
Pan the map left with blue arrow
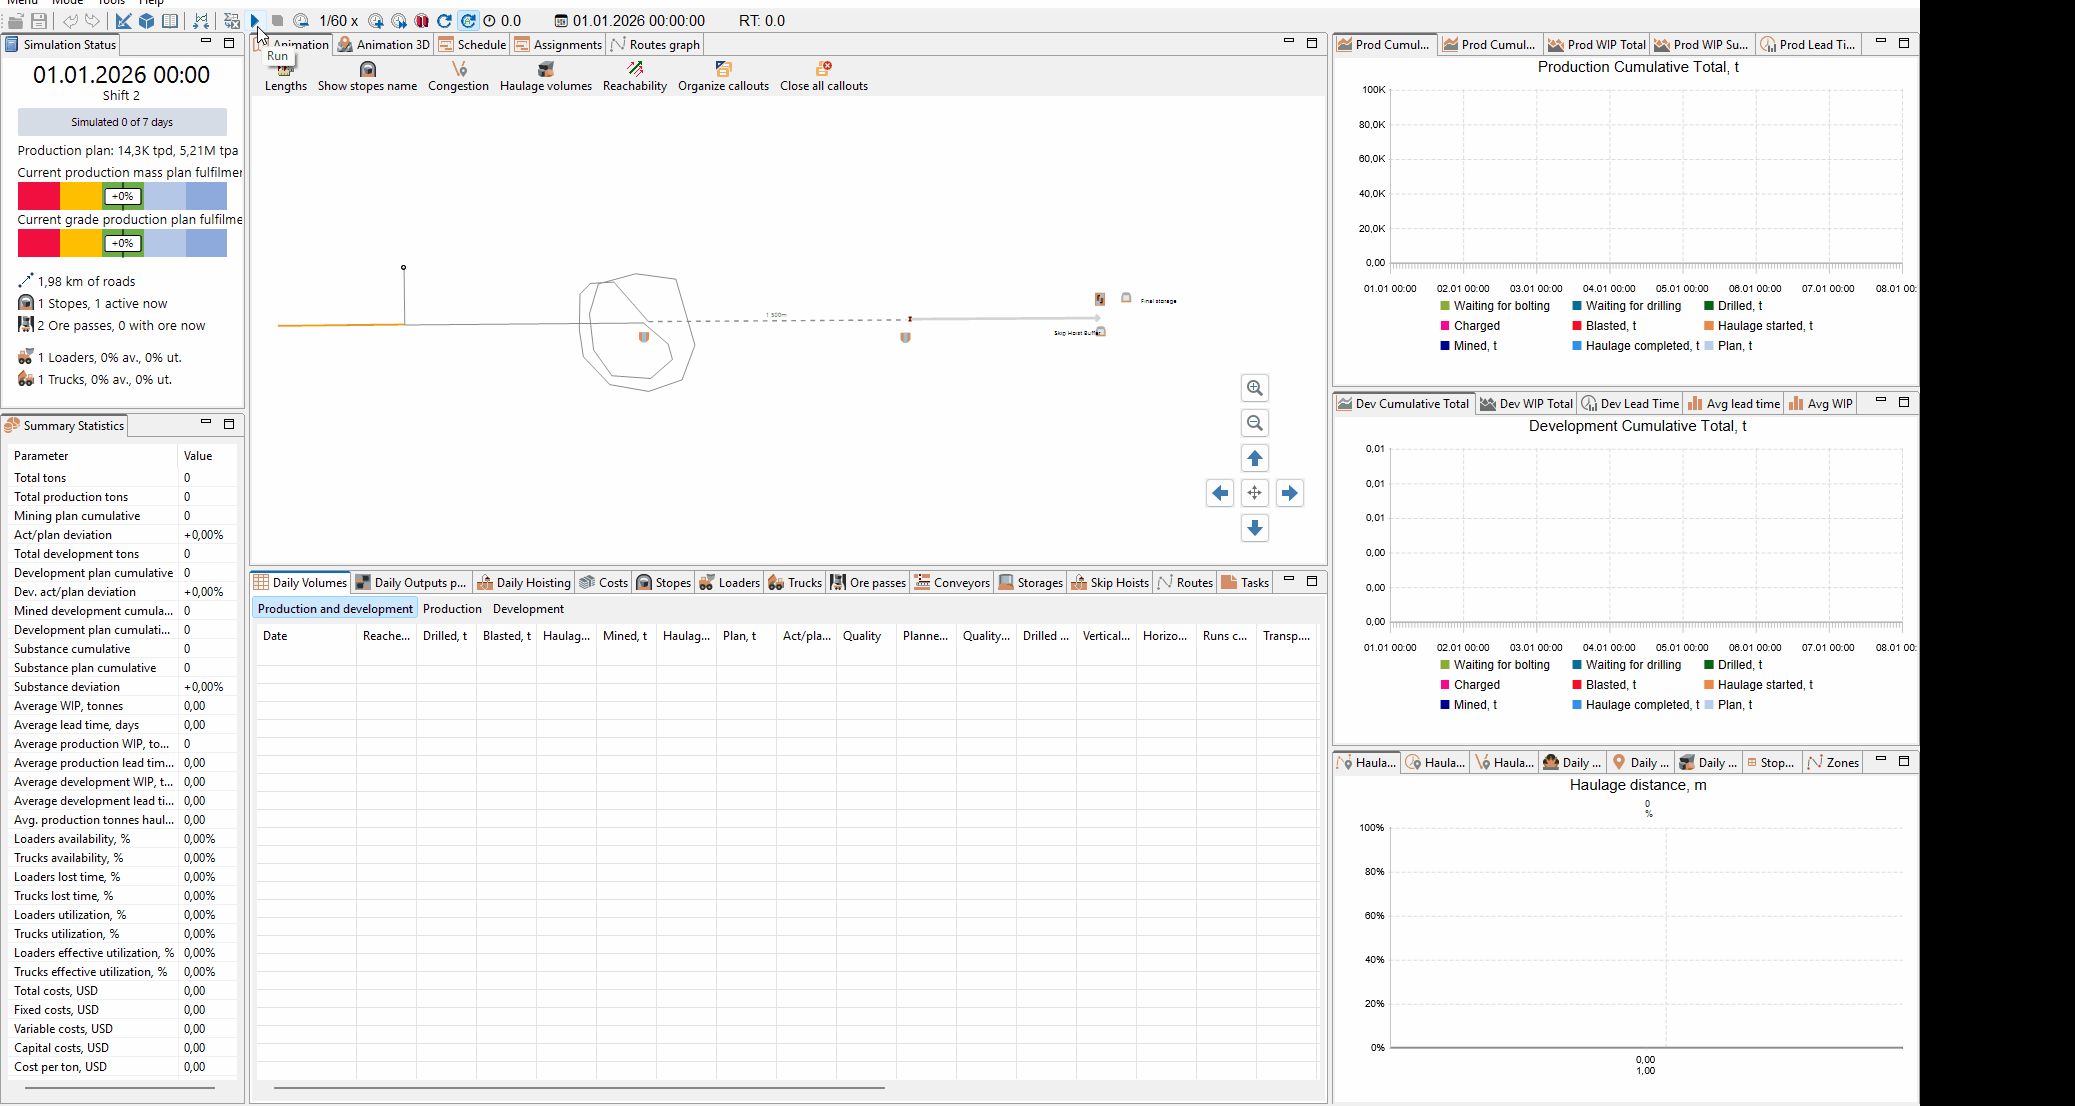click(1220, 493)
